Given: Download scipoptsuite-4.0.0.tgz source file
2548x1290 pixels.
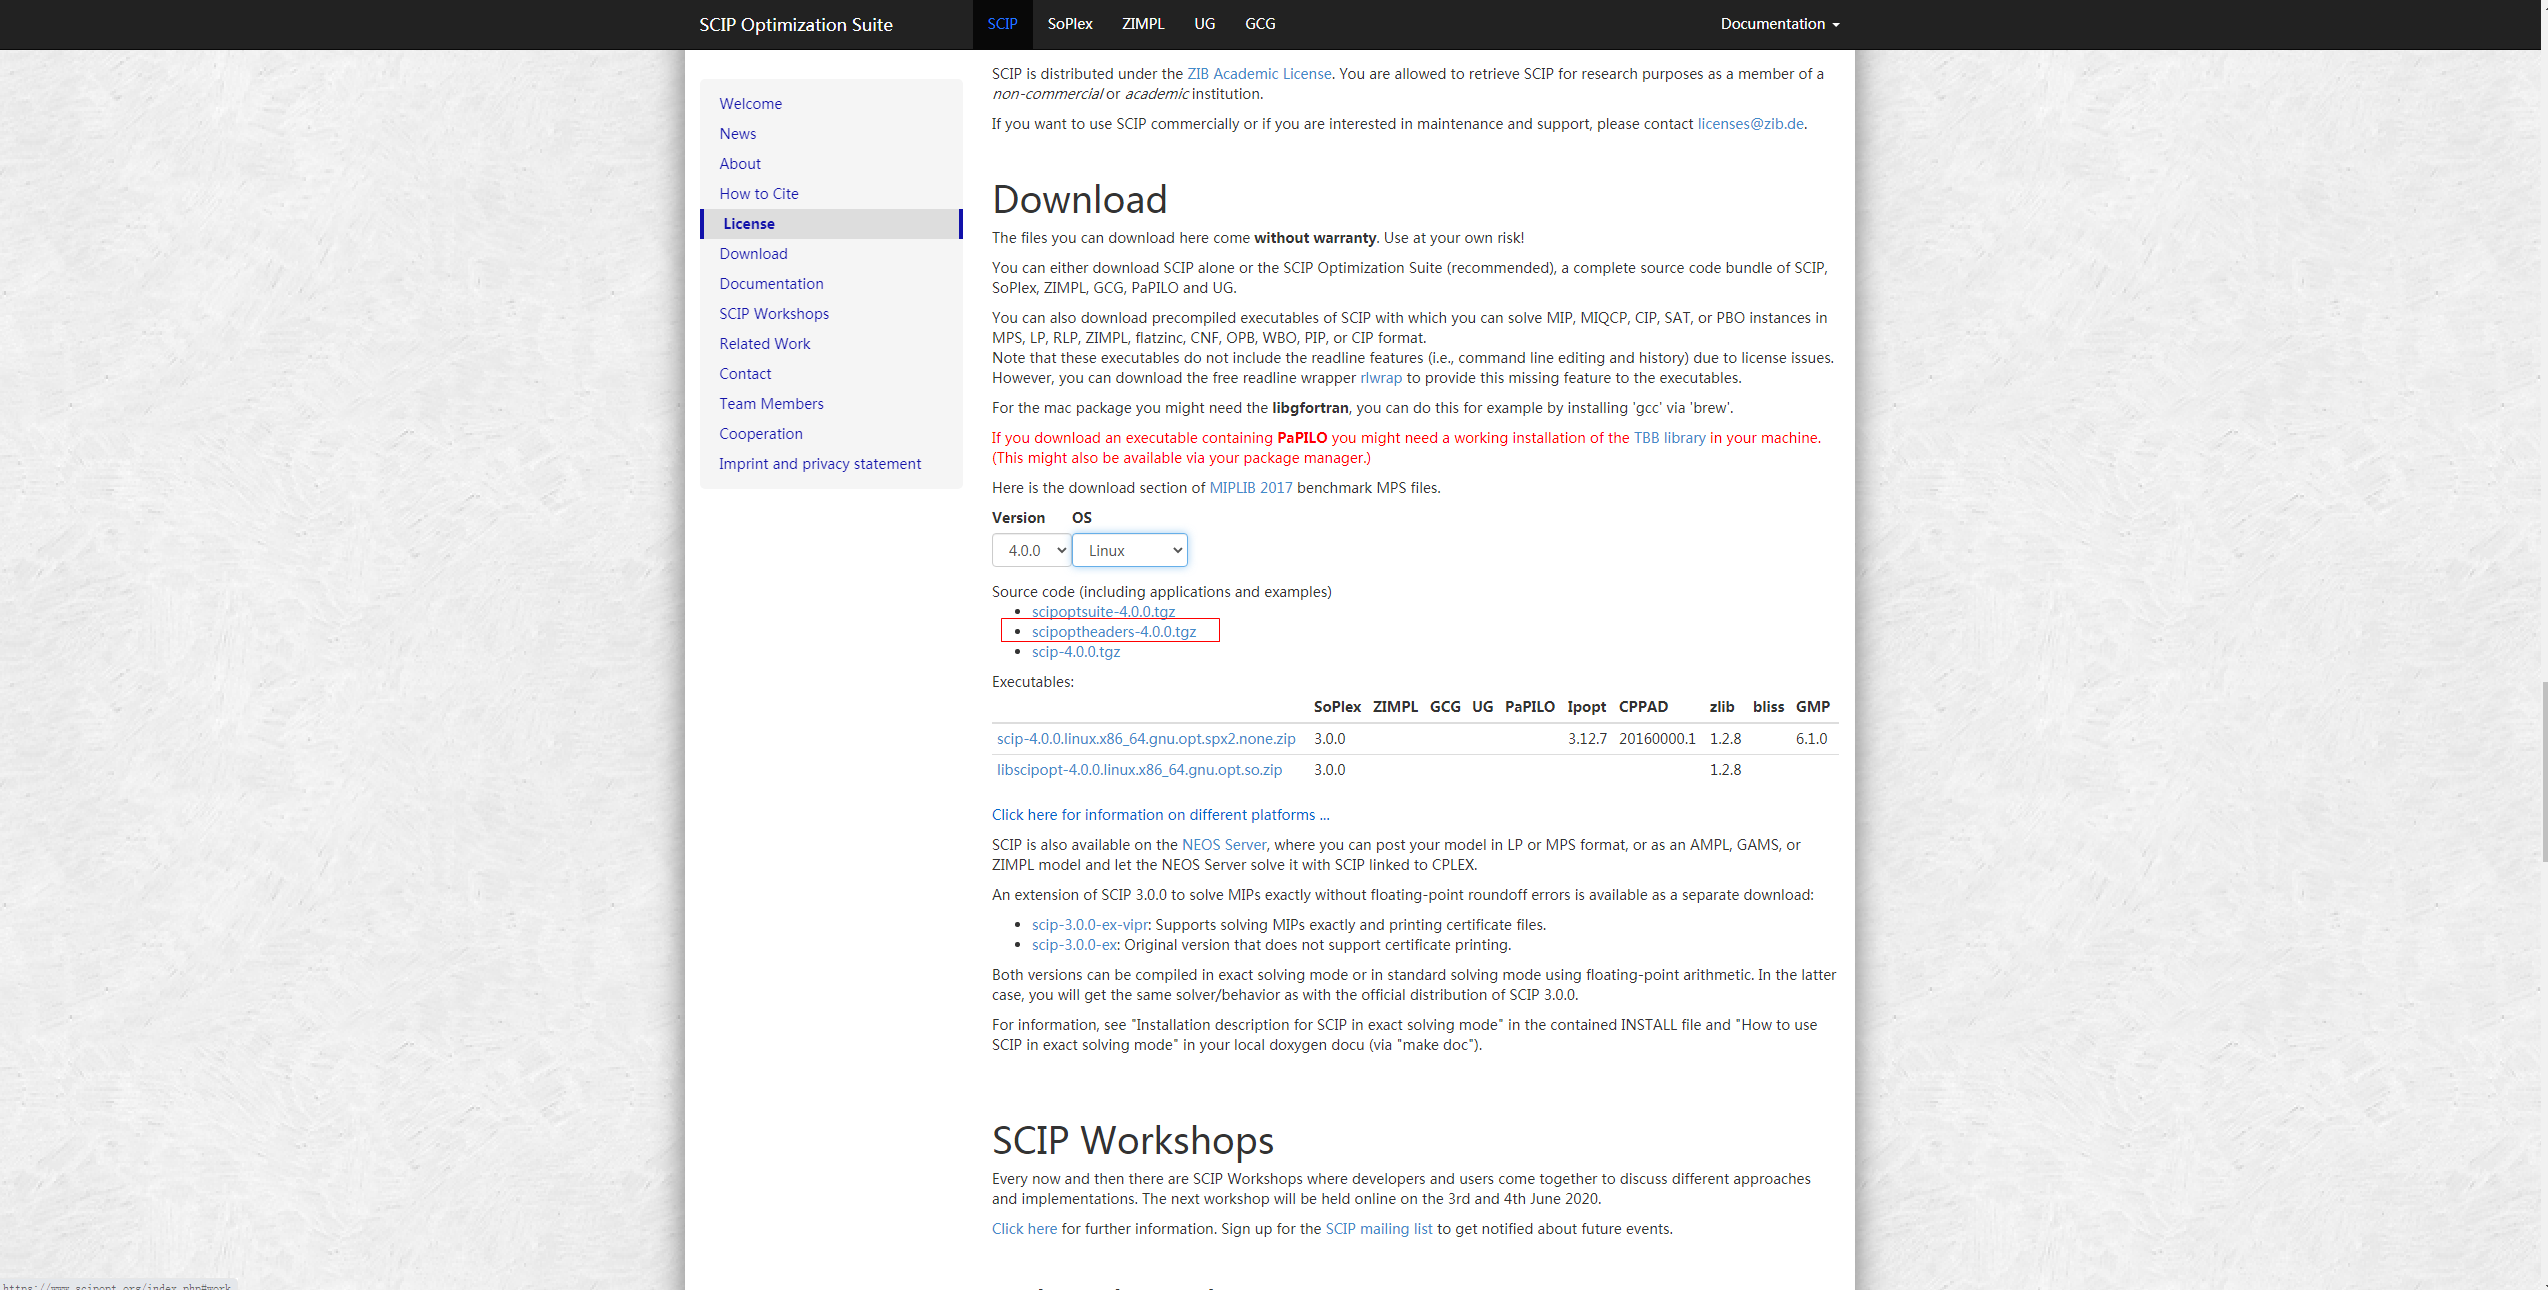Looking at the screenshot, I should click(1103, 611).
